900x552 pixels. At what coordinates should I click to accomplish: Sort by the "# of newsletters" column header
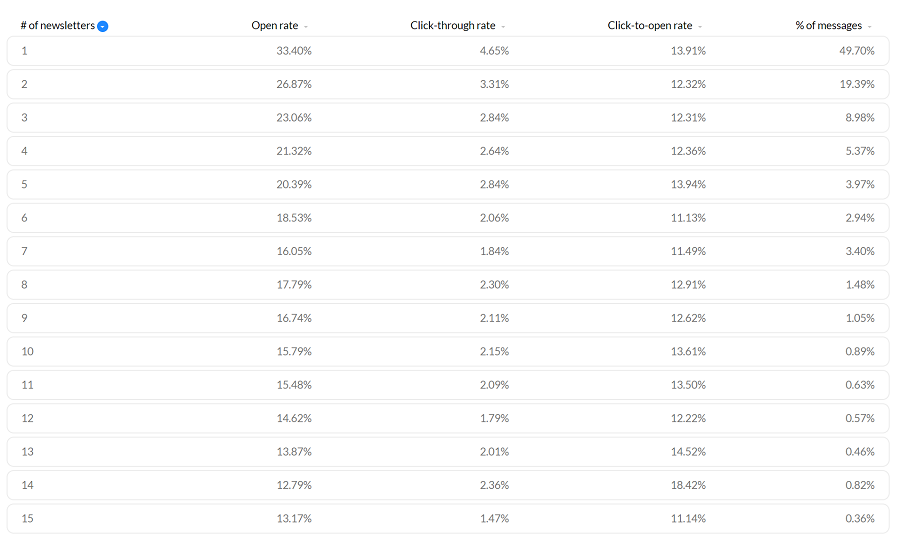tap(57, 25)
